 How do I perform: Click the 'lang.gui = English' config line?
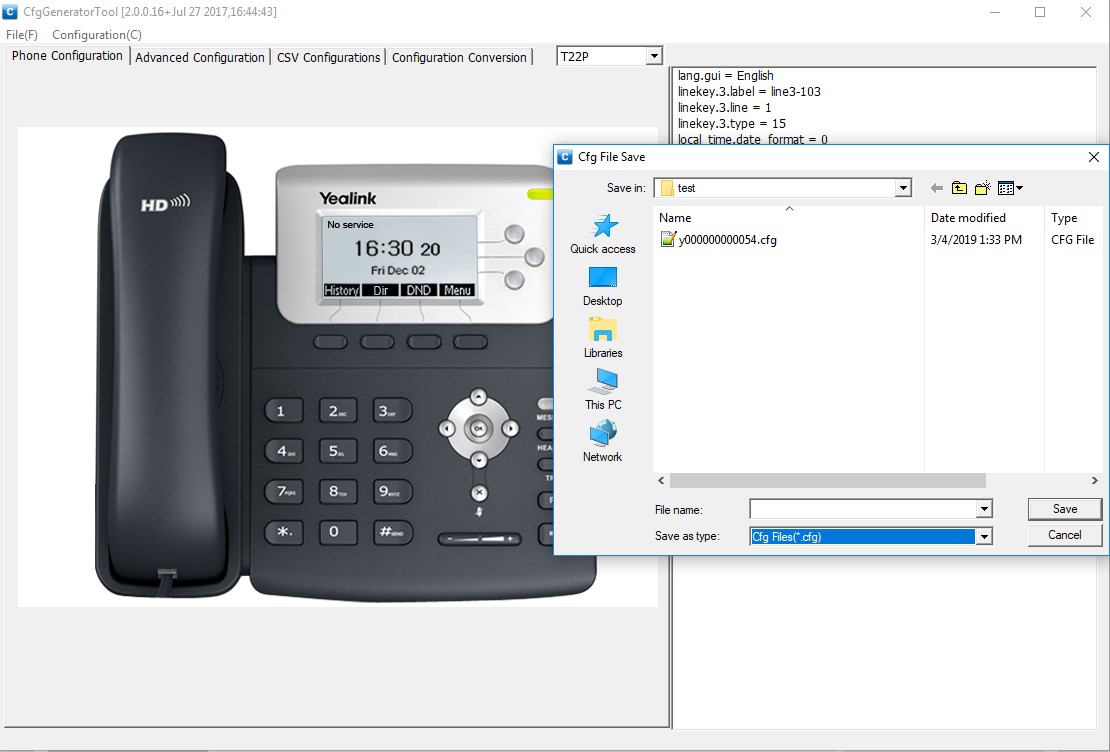coord(726,76)
